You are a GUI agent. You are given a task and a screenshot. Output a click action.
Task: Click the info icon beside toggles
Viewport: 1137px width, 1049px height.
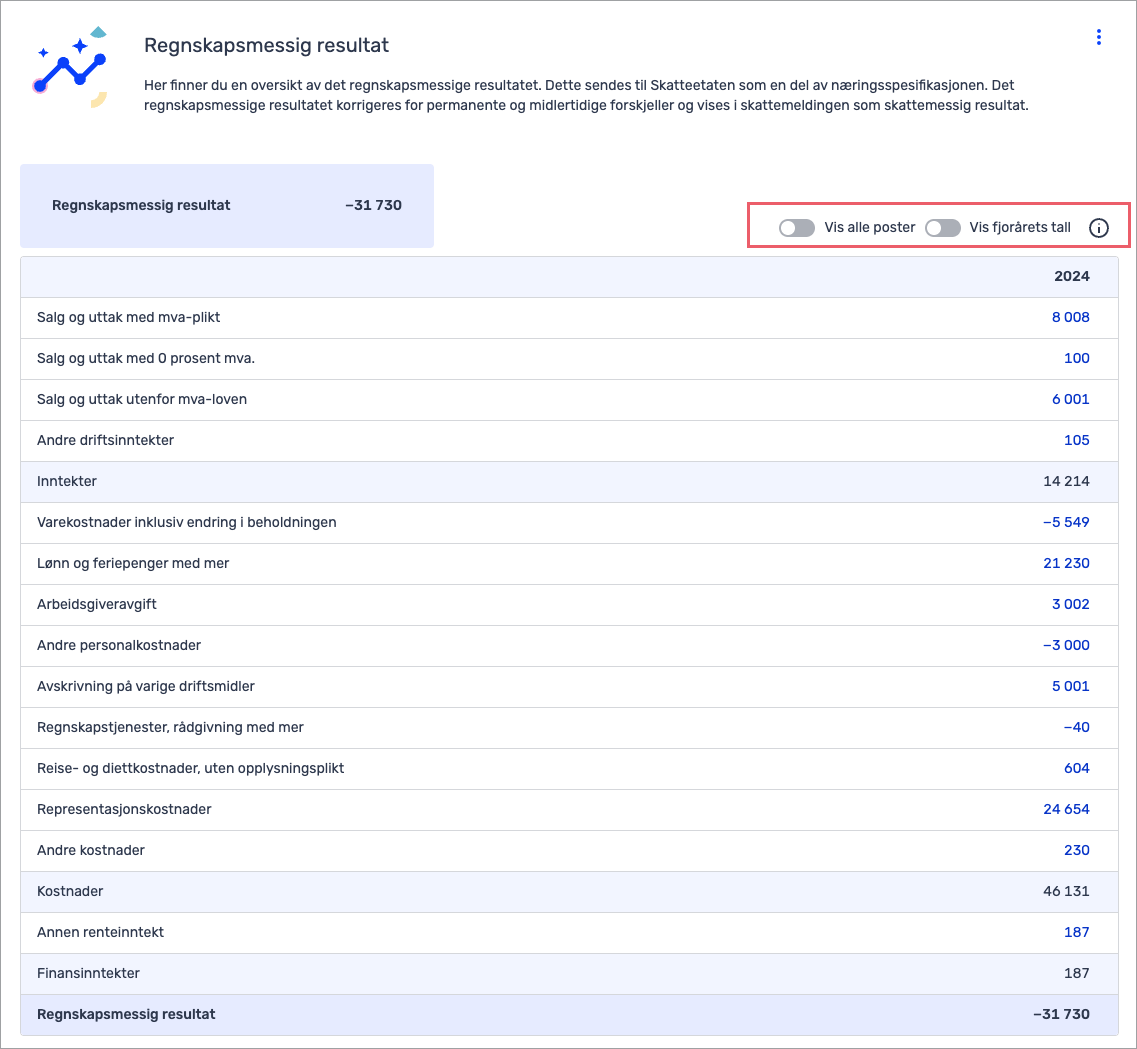coord(1098,228)
